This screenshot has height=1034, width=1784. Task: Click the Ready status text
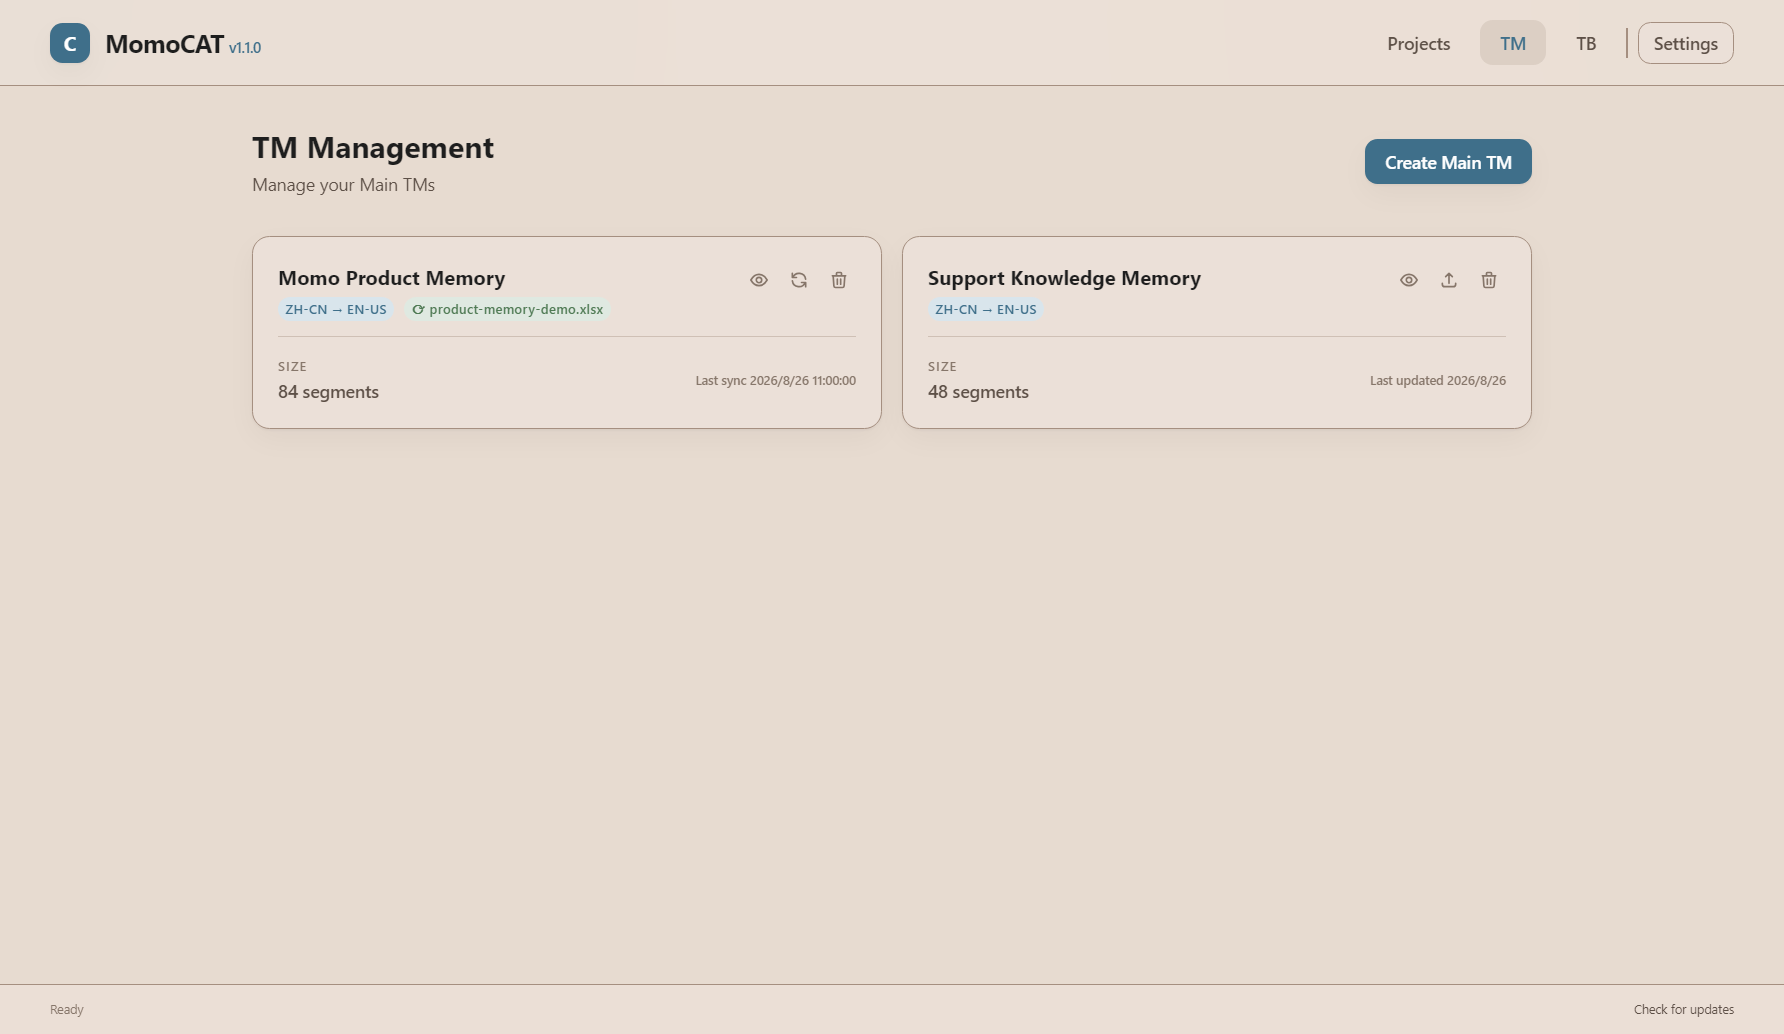point(67,1009)
